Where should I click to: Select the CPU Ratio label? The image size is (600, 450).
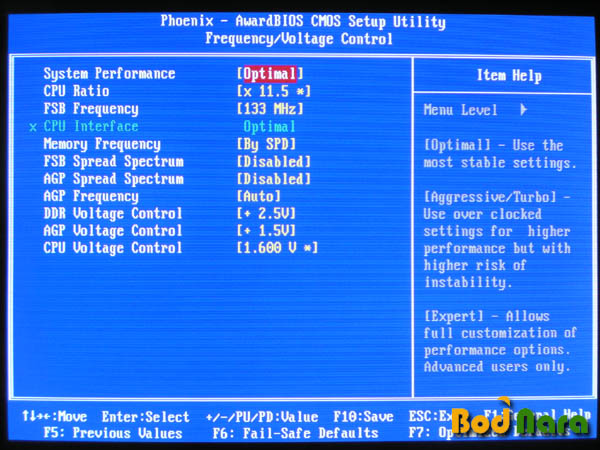(76, 91)
